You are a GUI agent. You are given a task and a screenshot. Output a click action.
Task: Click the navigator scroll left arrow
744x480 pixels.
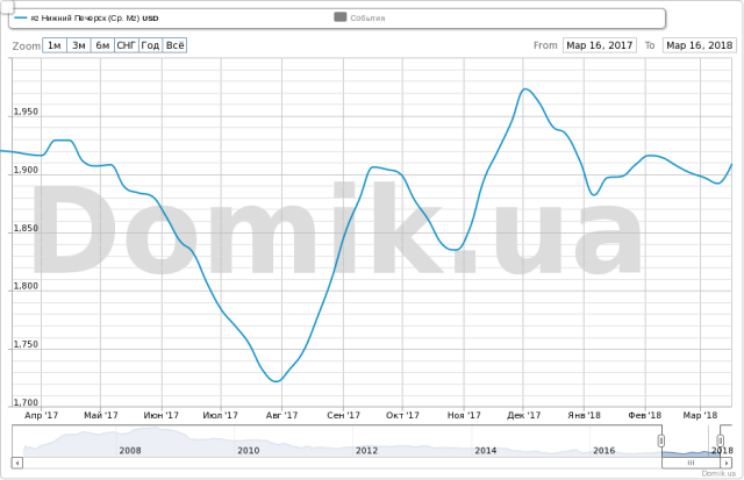tap(18, 462)
